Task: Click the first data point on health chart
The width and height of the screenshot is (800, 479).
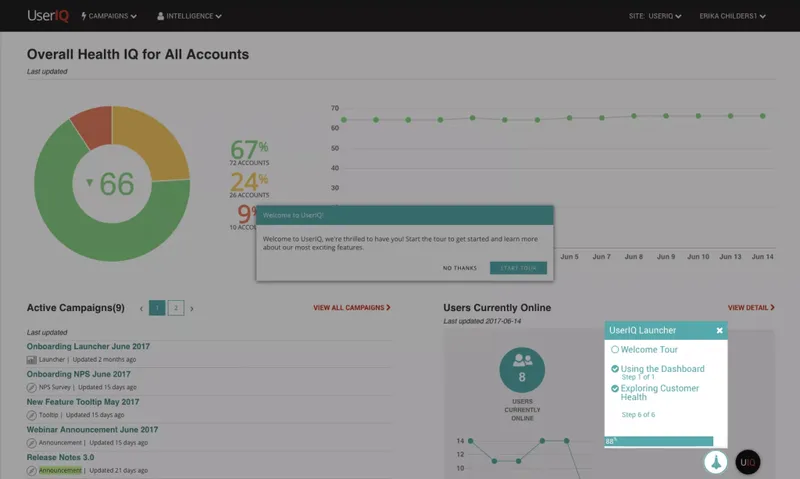Action: (x=344, y=120)
